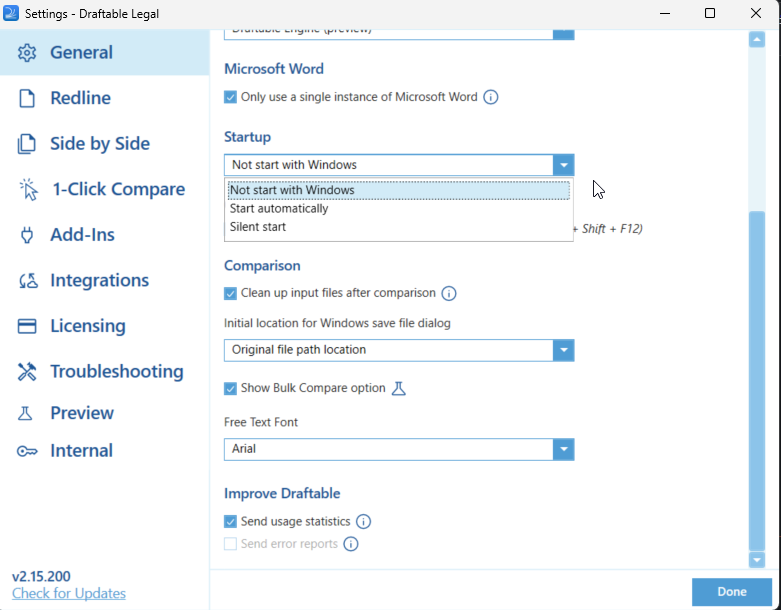Screen dimensions: 781x610
Task: Open the partially visible engine dropdown arrow at top
Action: point(563,34)
